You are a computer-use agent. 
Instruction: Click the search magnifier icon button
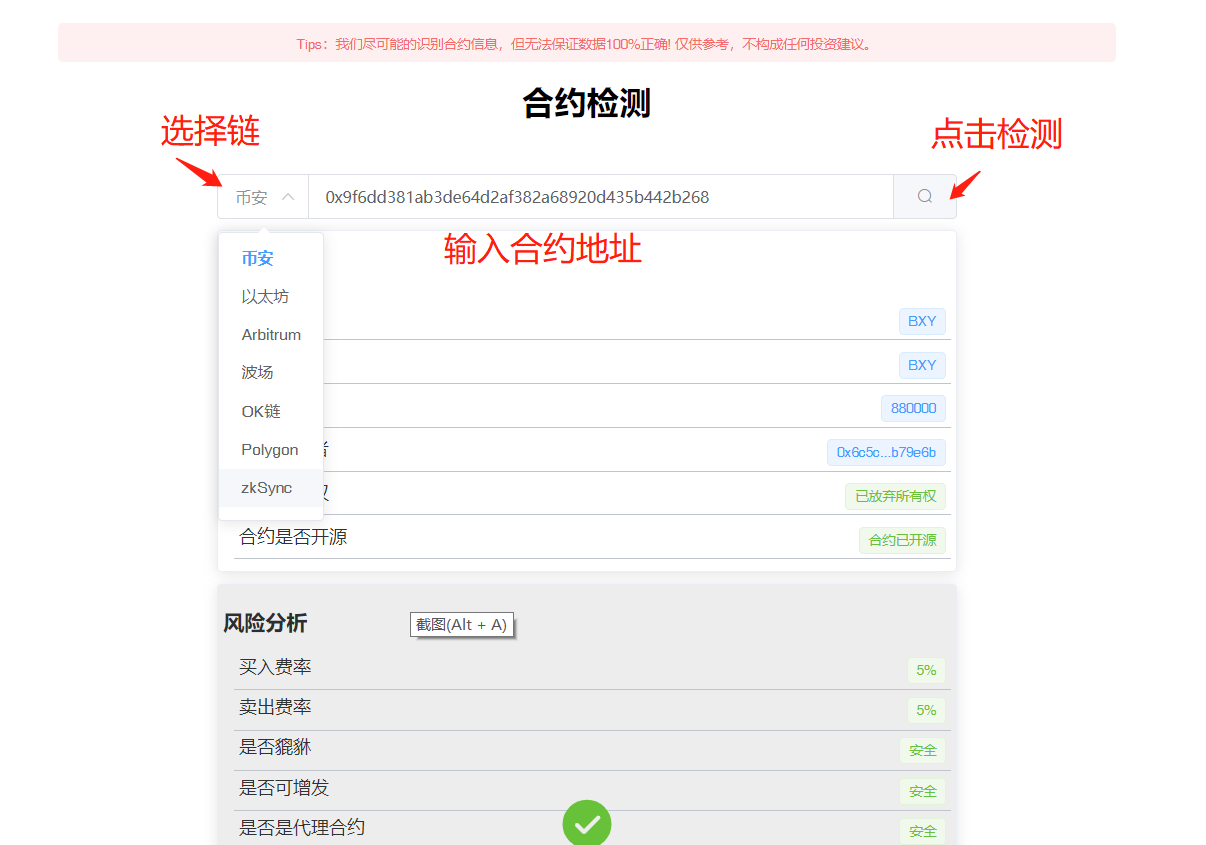pos(924,197)
